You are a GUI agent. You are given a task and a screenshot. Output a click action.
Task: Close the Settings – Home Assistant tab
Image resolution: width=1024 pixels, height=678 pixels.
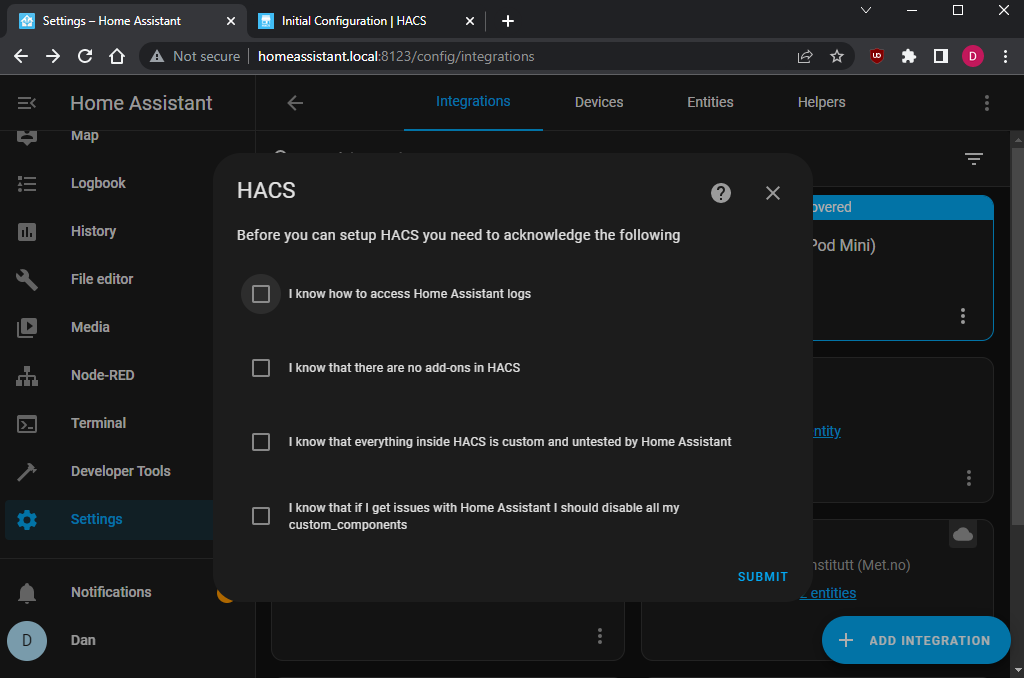pos(231,21)
